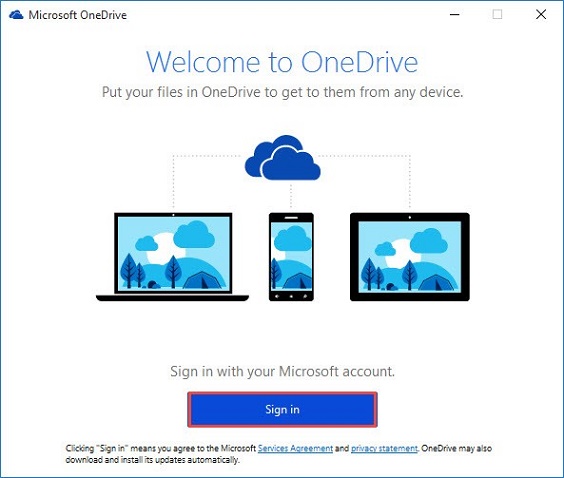Click the blue Sign in button
This screenshot has height=478, width=564.
coord(282,409)
